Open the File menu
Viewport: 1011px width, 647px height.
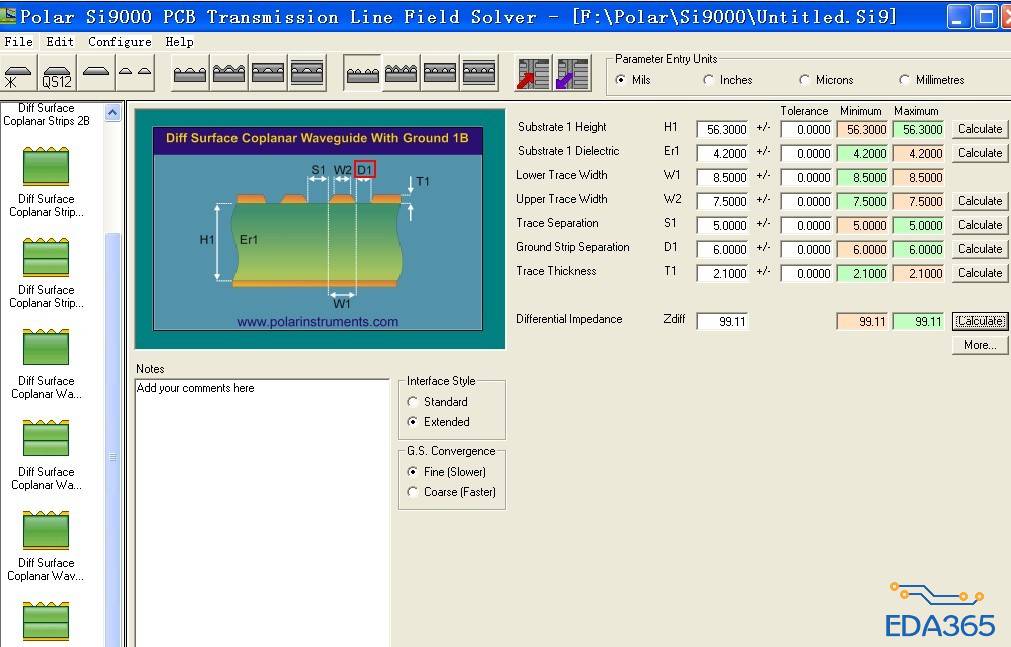19,42
